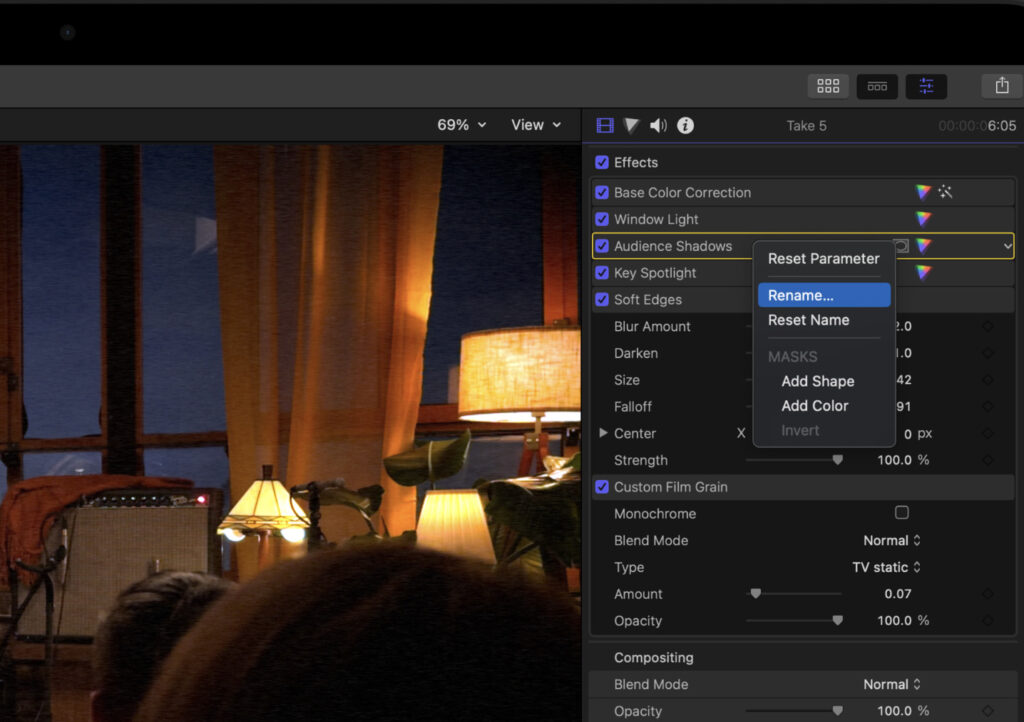Expand the Center parameter disclosure triangle

click(603, 433)
